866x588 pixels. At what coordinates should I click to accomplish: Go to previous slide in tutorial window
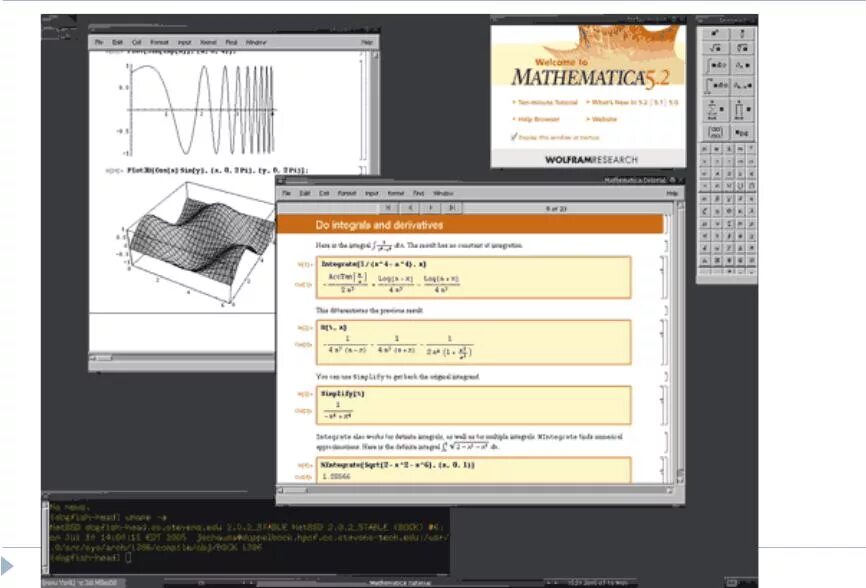(x=410, y=208)
